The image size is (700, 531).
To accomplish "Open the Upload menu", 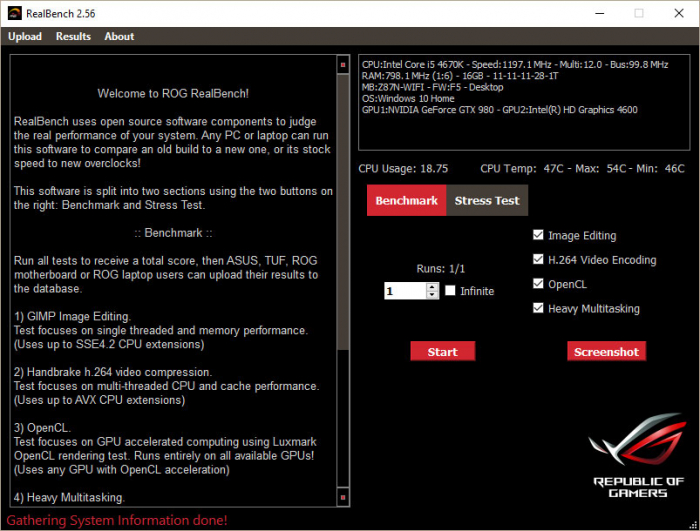I will pos(25,36).
